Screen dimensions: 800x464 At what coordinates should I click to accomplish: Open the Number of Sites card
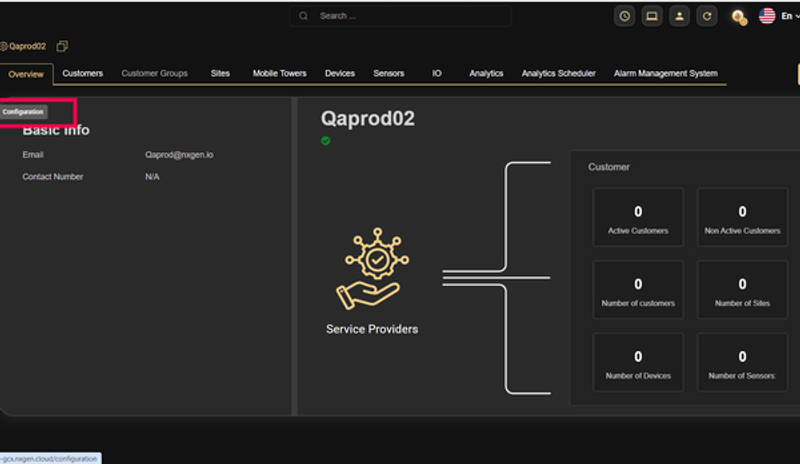[x=742, y=290]
